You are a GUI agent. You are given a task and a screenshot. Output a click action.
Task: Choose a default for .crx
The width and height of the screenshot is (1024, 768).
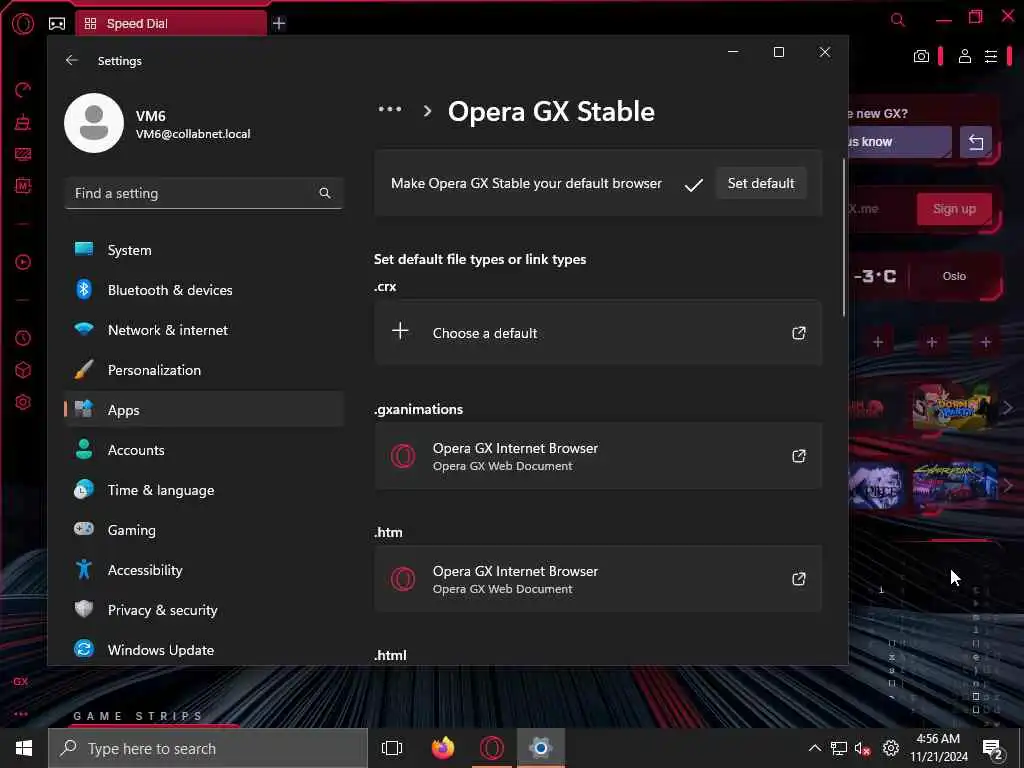(x=598, y=333)
